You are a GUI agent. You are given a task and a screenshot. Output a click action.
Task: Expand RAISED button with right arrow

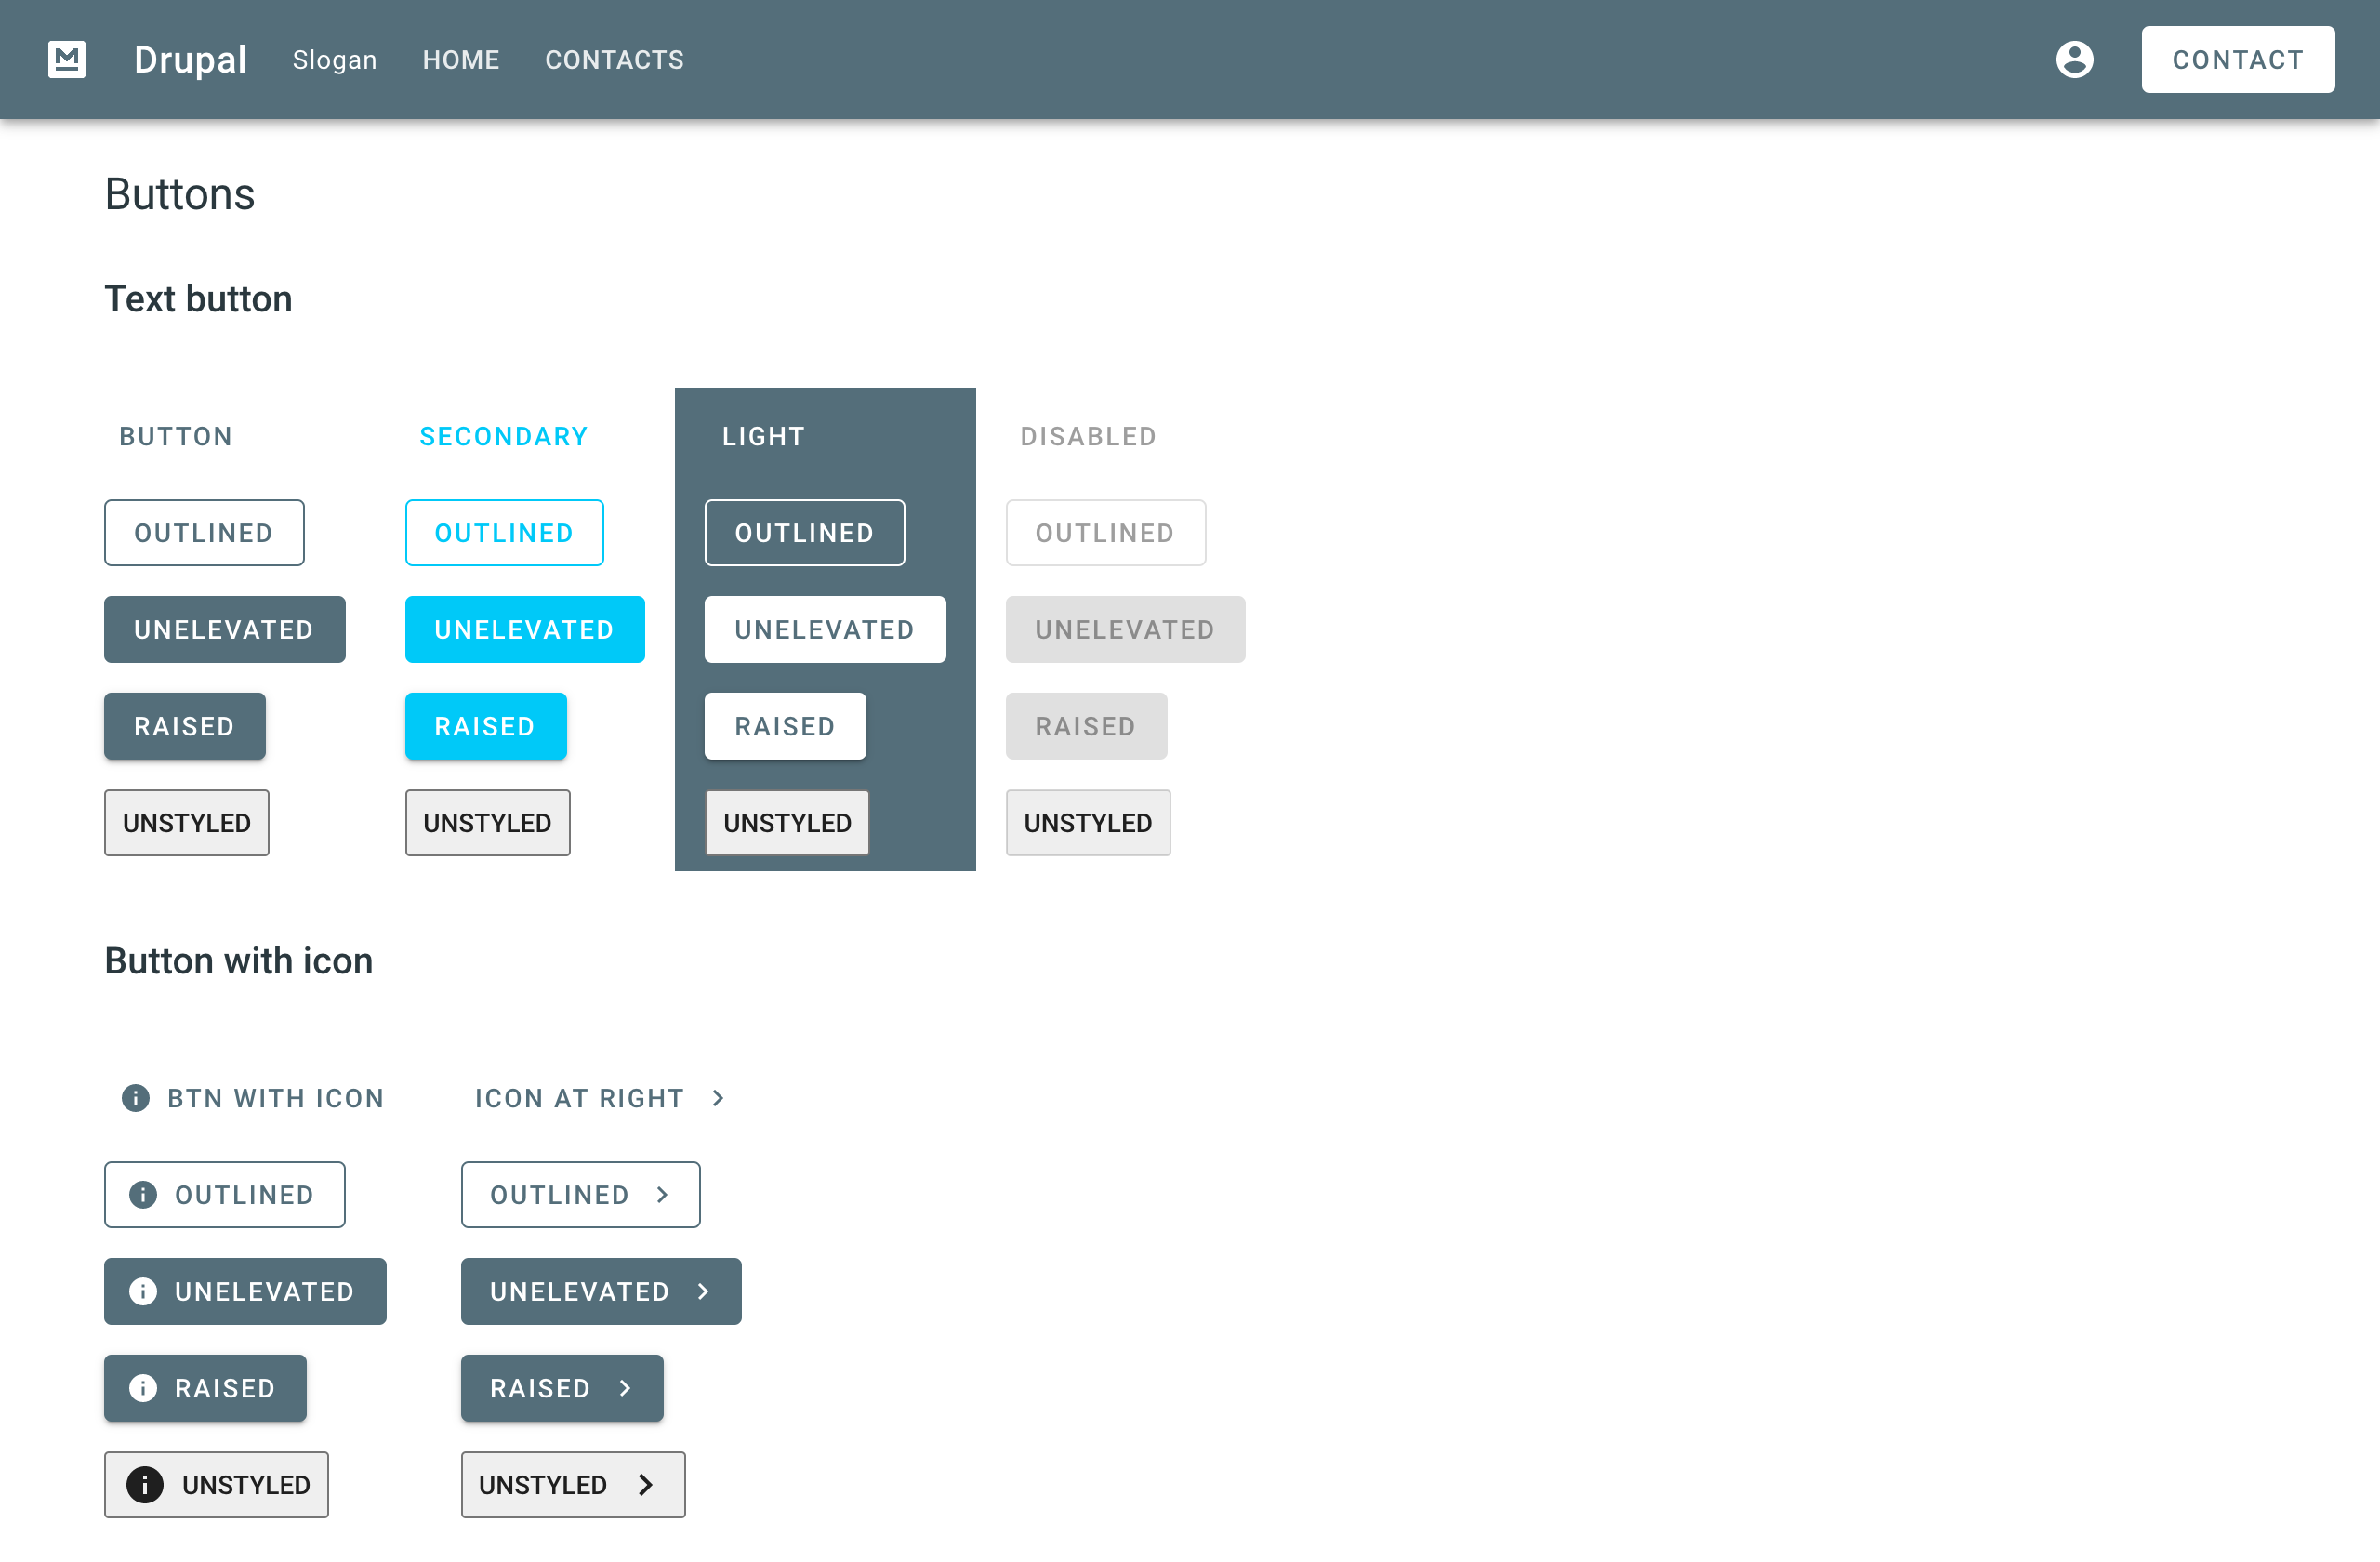(x=562, y=1387)
